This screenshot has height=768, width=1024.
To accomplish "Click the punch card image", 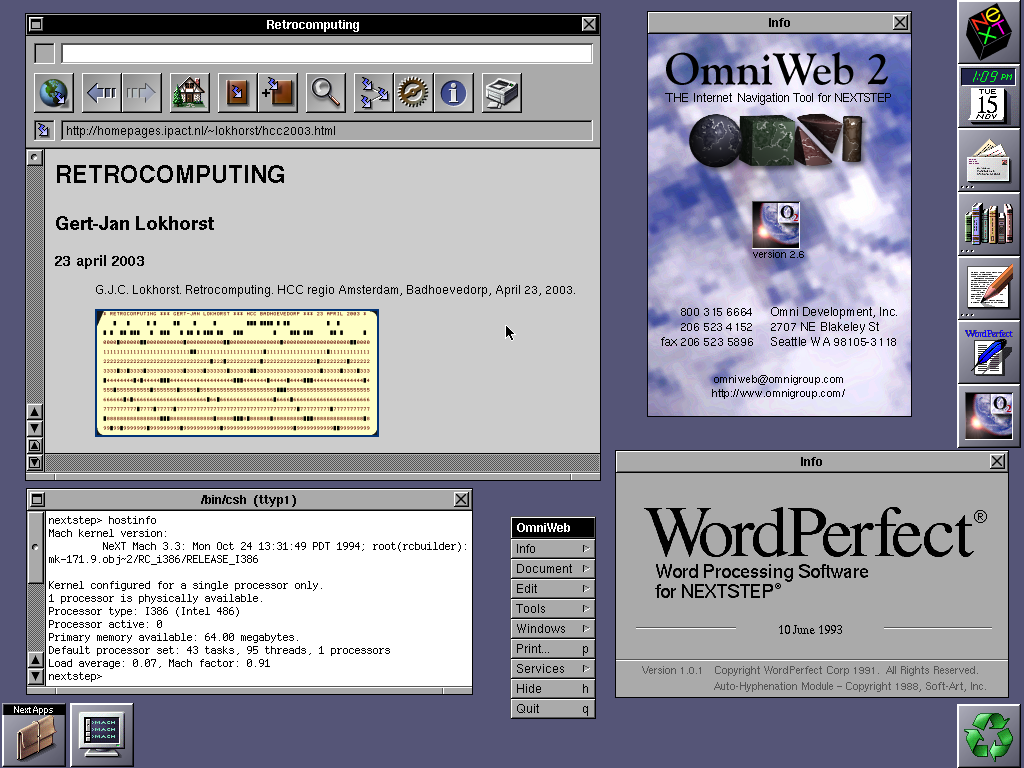I will (237, 373).
